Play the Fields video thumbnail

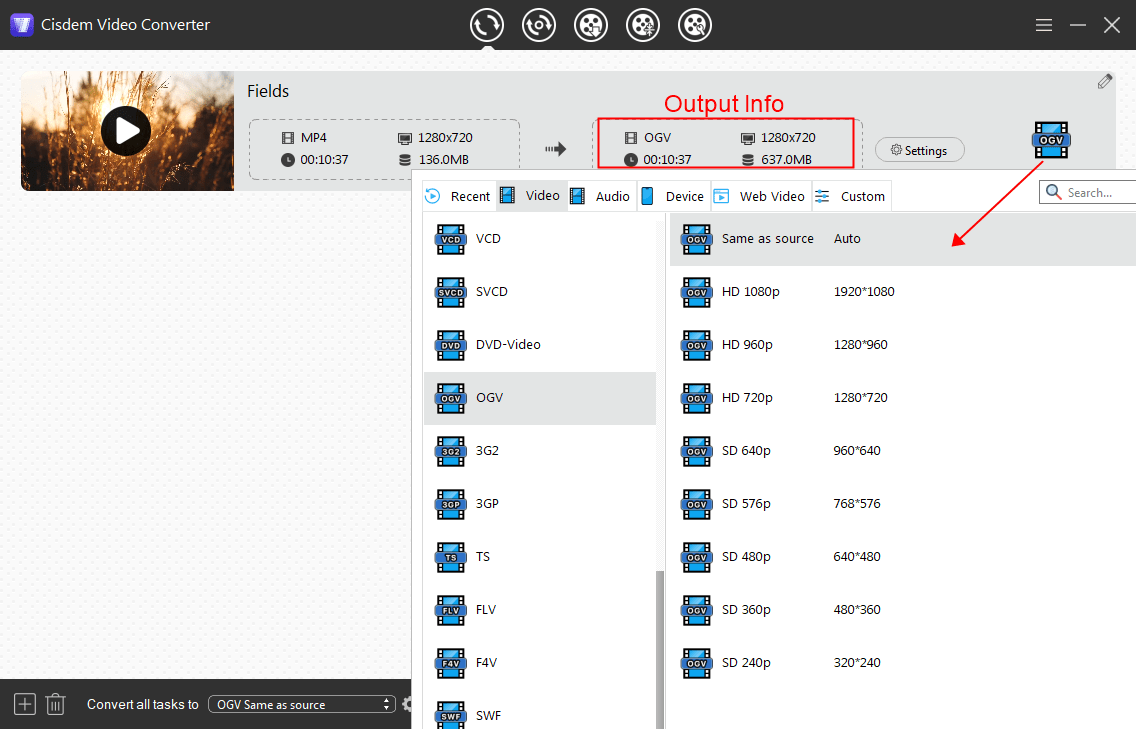tap(126, 131)
